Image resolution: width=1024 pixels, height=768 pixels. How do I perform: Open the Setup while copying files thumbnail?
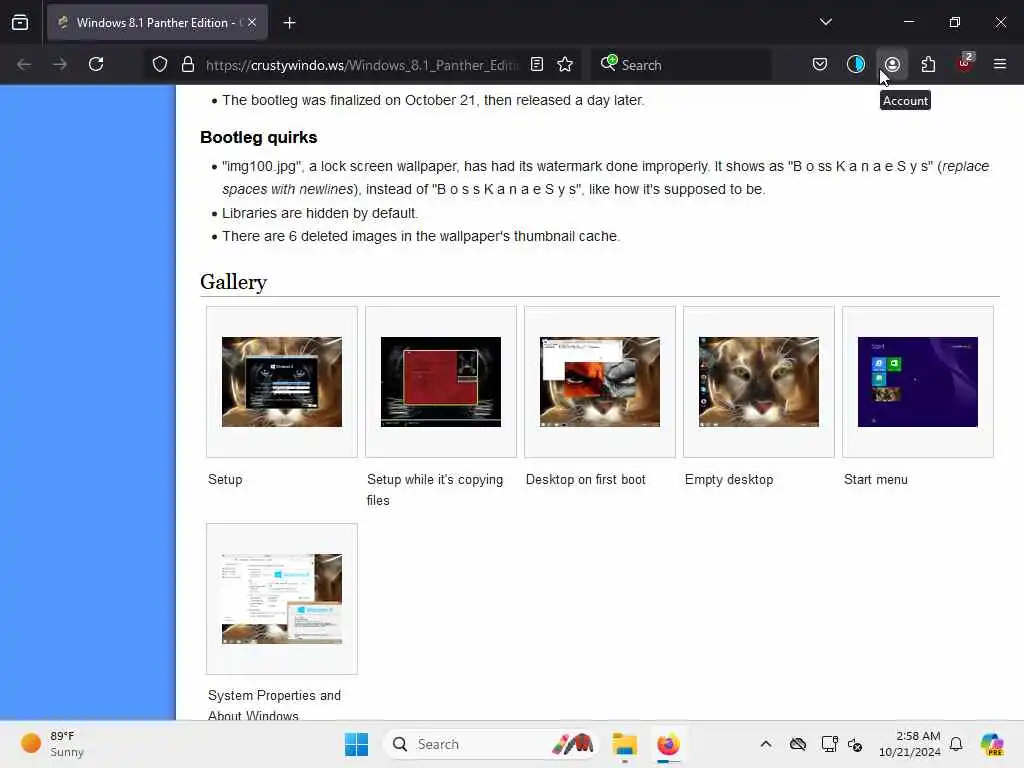[x=441, y=382]
